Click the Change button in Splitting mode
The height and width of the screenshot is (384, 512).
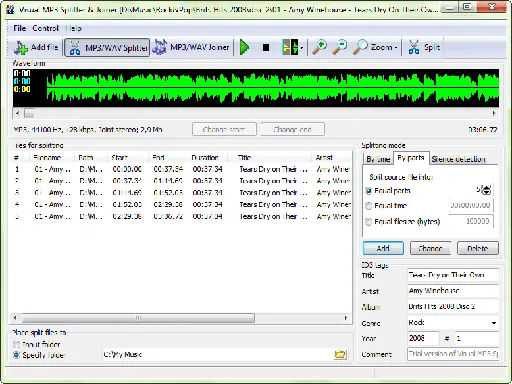pyautogui.click(x=430, y=248)
